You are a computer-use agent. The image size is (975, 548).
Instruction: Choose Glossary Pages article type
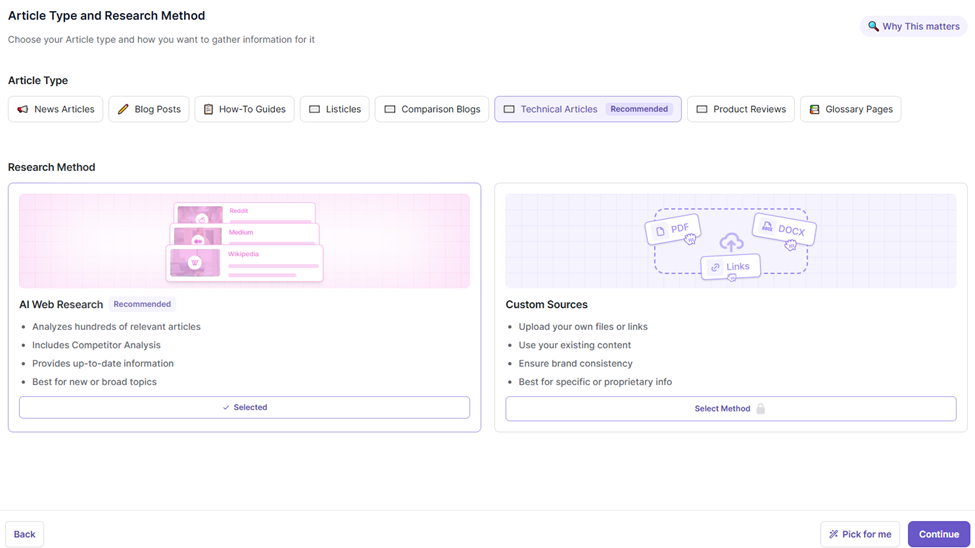[851, 109]
